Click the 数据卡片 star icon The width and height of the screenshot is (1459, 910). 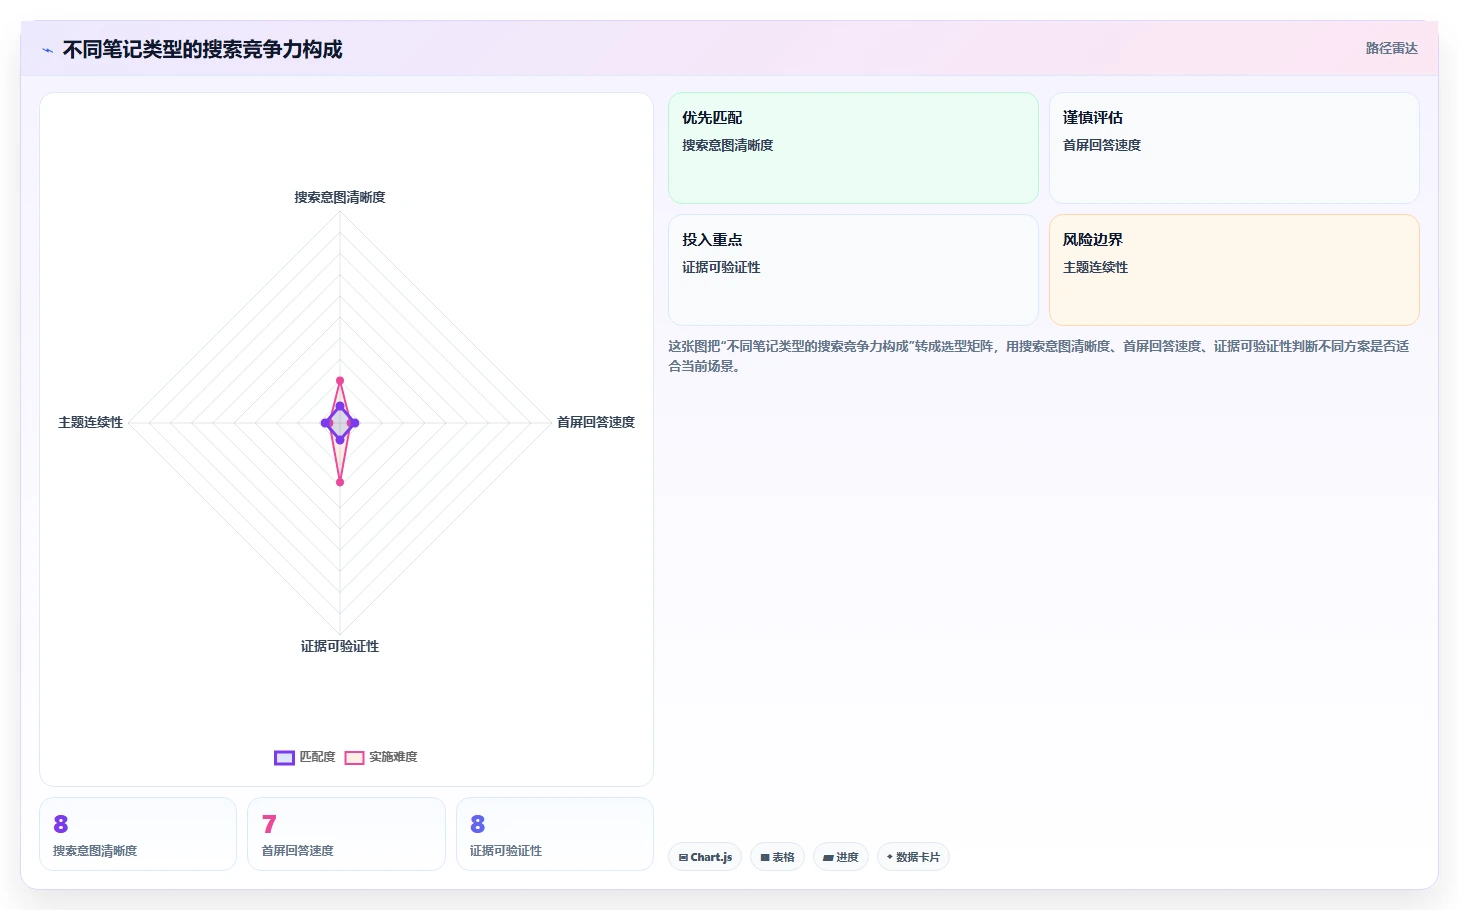[890, 857]
